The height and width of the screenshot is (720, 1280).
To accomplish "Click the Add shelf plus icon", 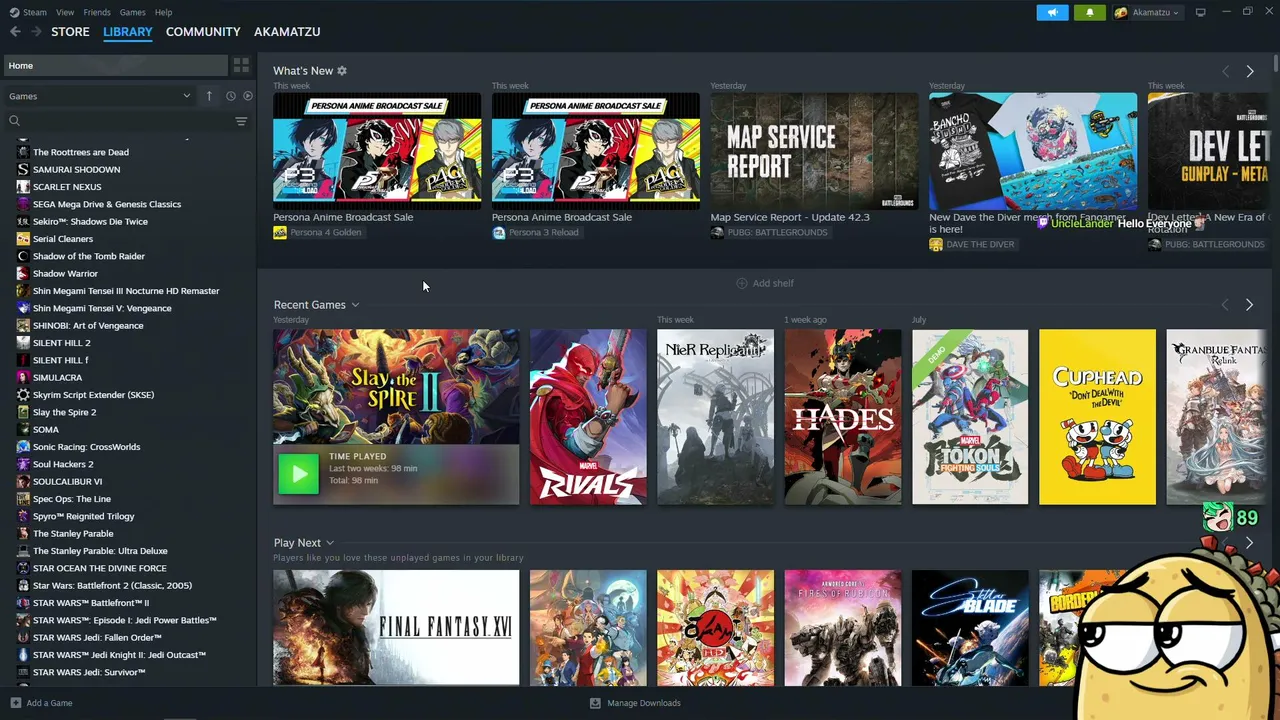I will (742, 283).
